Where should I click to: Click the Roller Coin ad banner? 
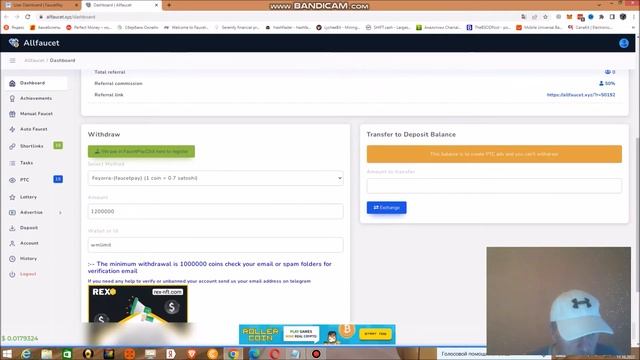click(x=317, y=334)
